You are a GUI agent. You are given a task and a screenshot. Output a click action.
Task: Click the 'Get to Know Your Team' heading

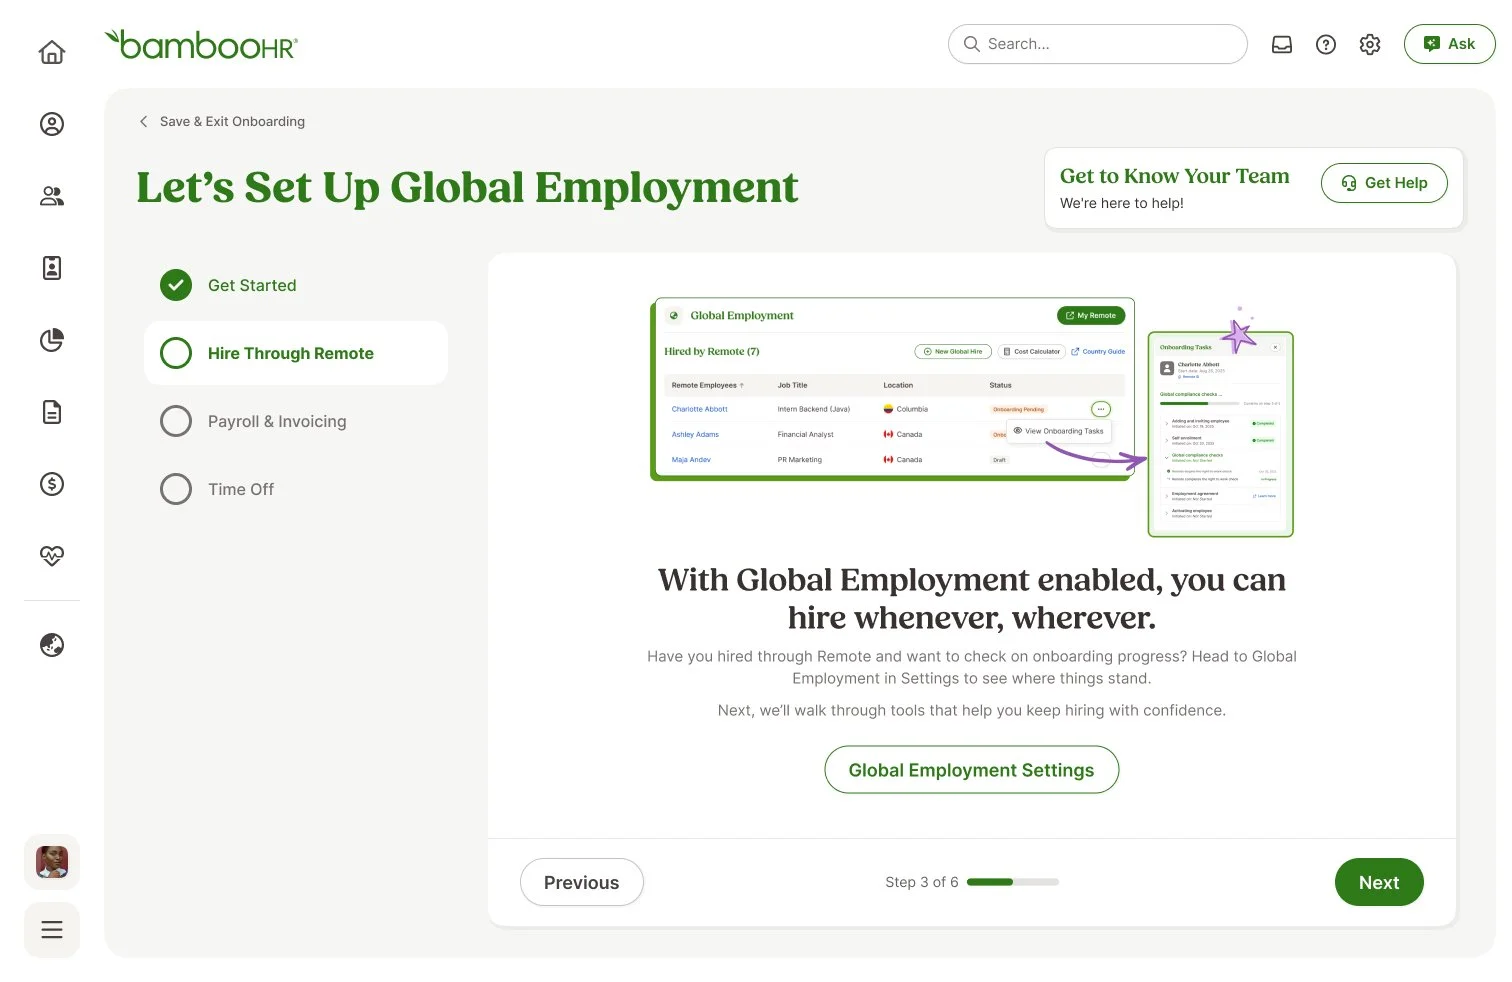pos(1175,176)
